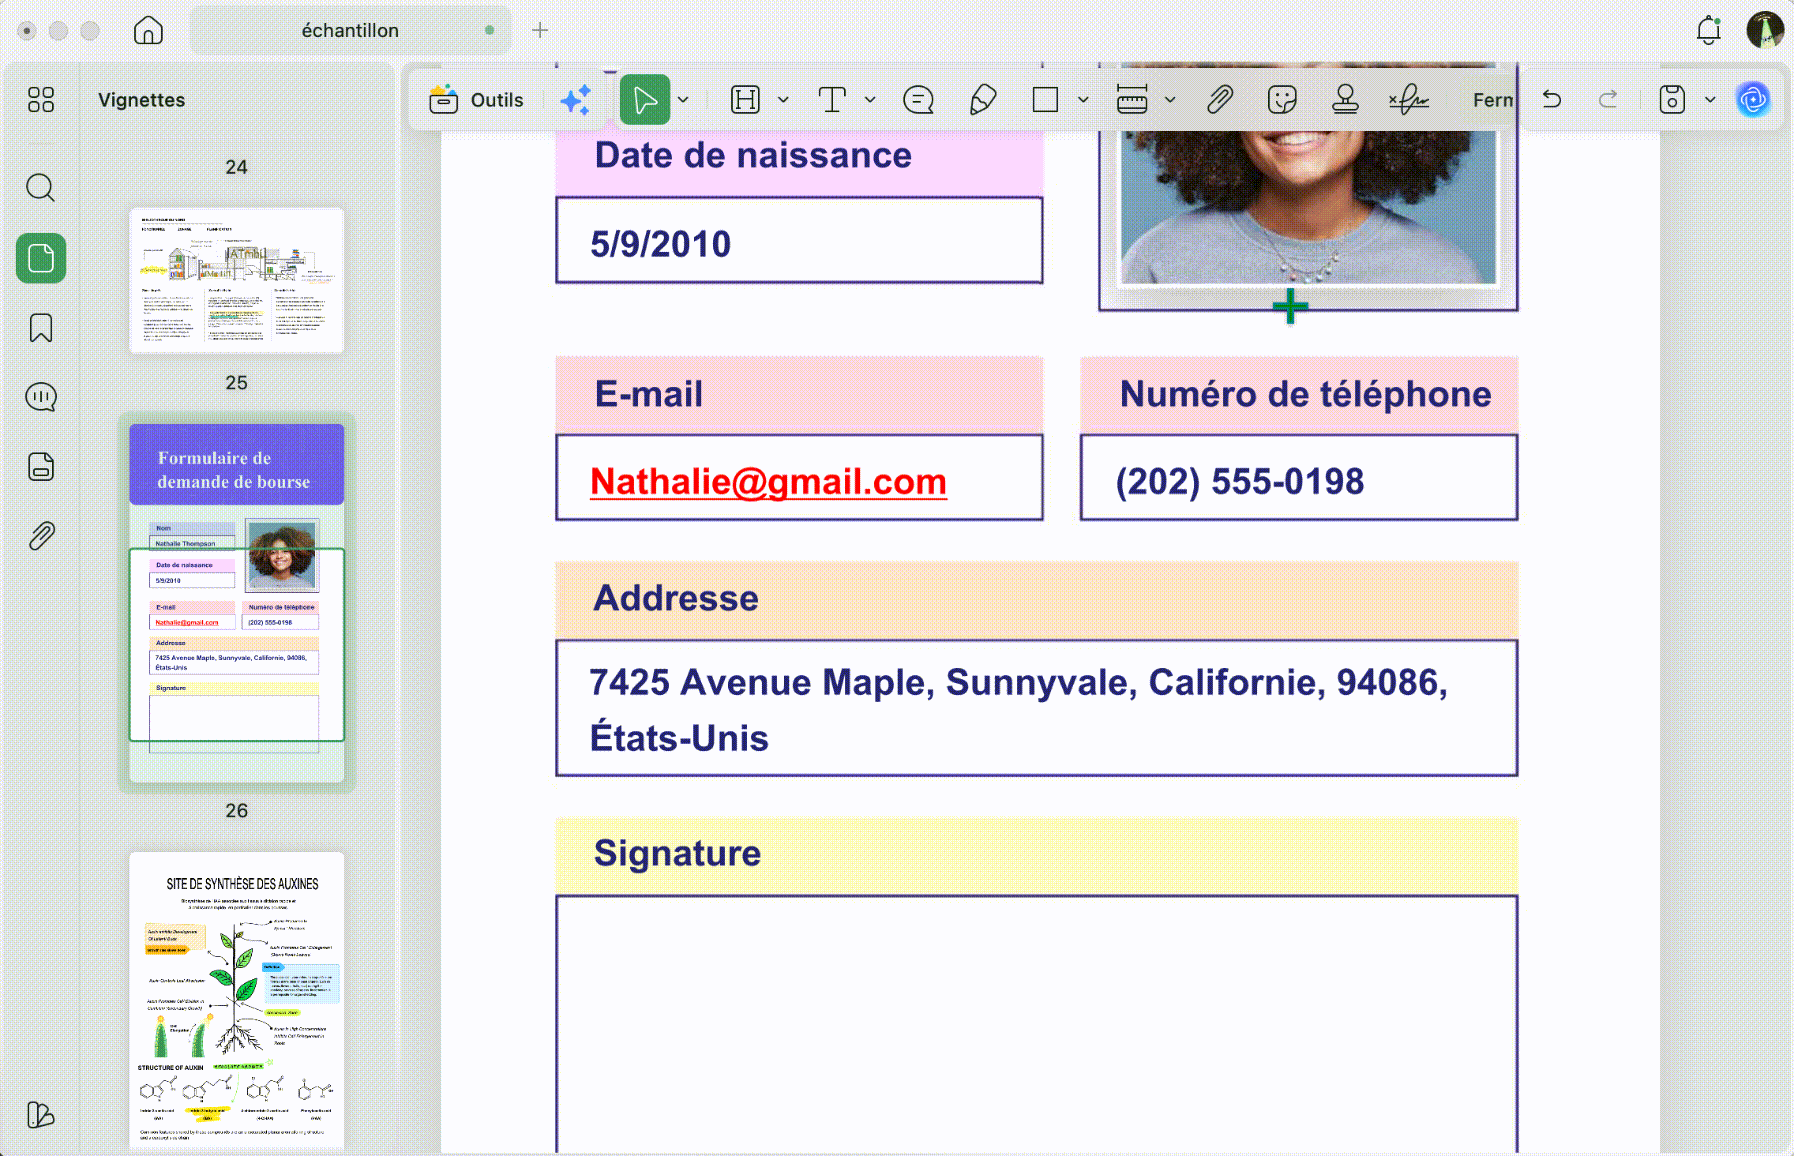1794x1156 pixels.
Task: Open the attachments panel in sidebar
Action: (x=41, y=536)
